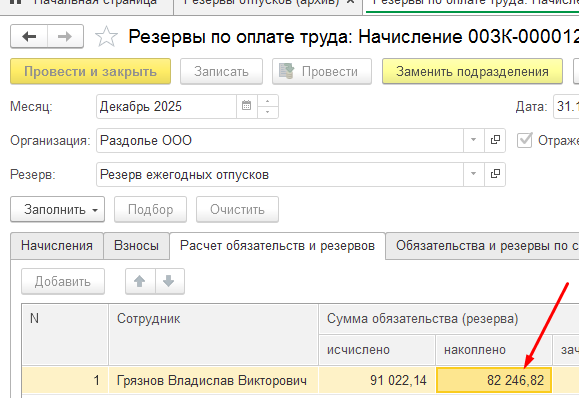Image resolution: width=579 pixels, height=398 pixels.
Task: Switch to the Начисления tab
Action: [57, 246]
